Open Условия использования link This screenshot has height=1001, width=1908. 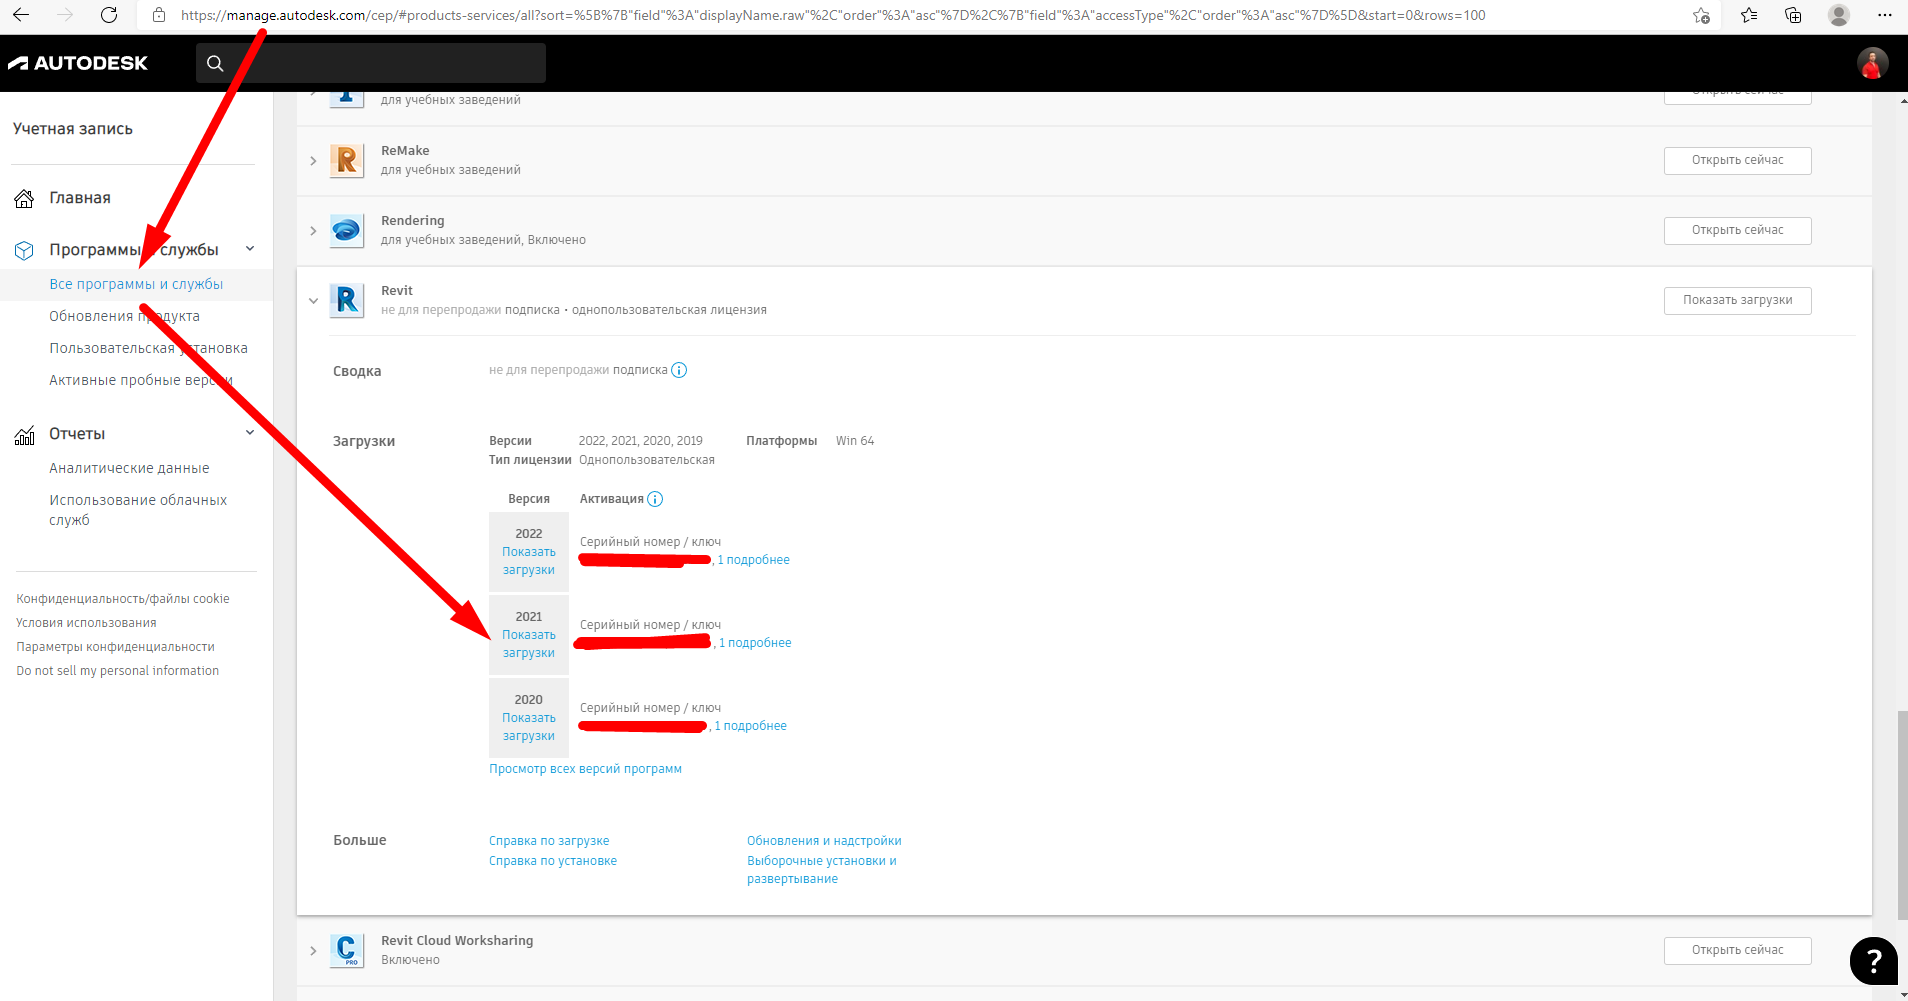(x=86, y=623)
